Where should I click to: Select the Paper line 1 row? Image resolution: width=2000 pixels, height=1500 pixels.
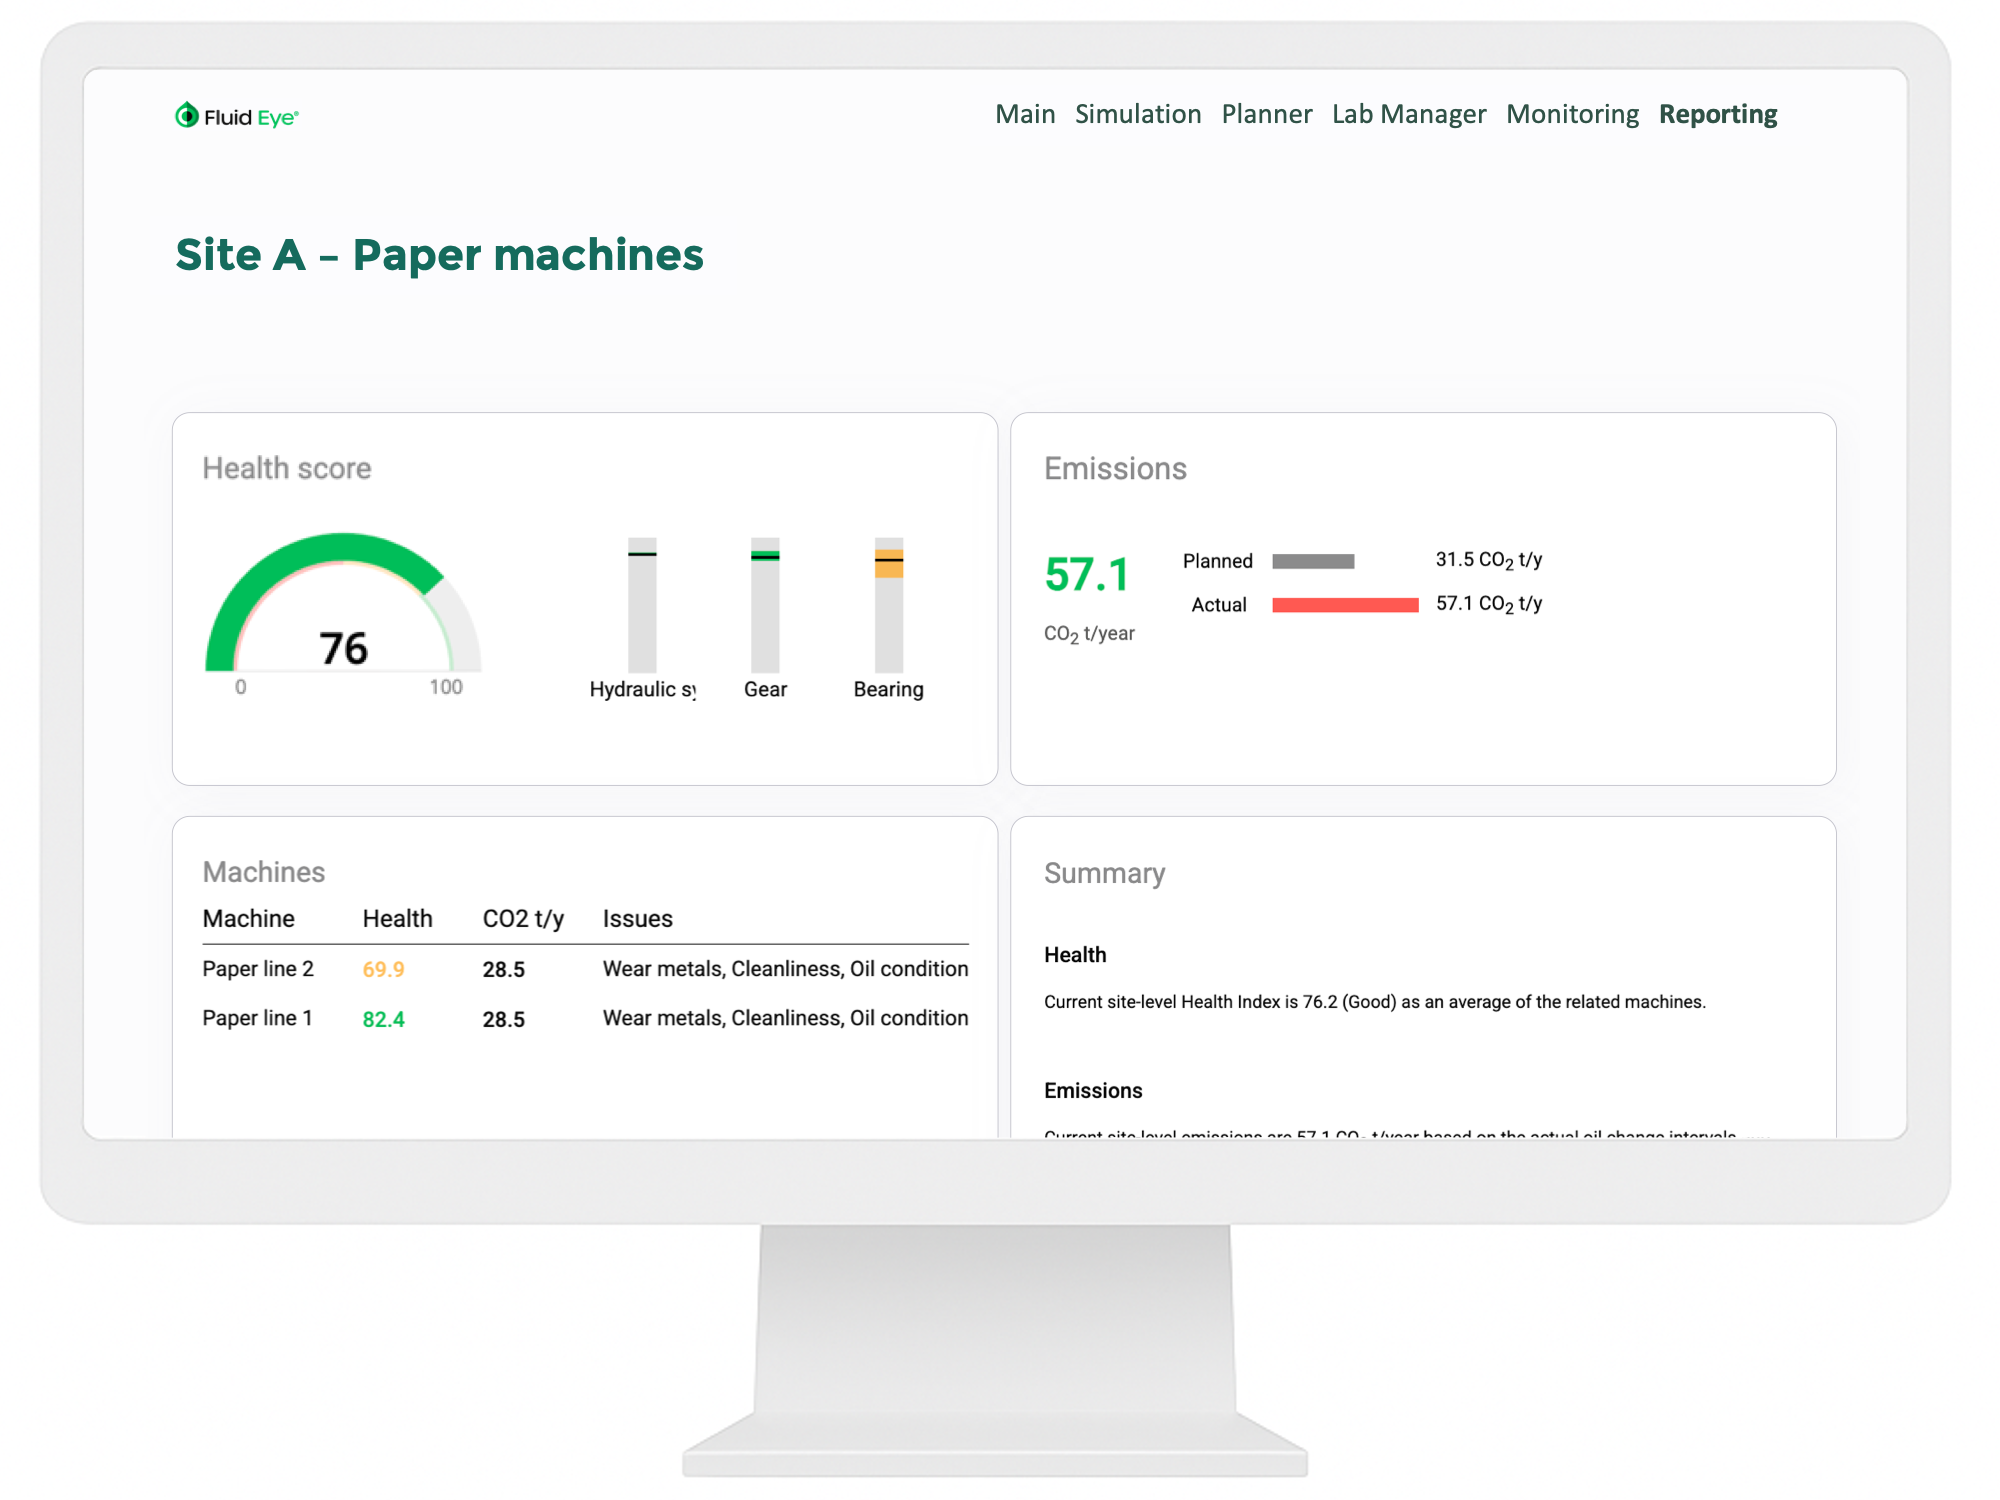258,1019
